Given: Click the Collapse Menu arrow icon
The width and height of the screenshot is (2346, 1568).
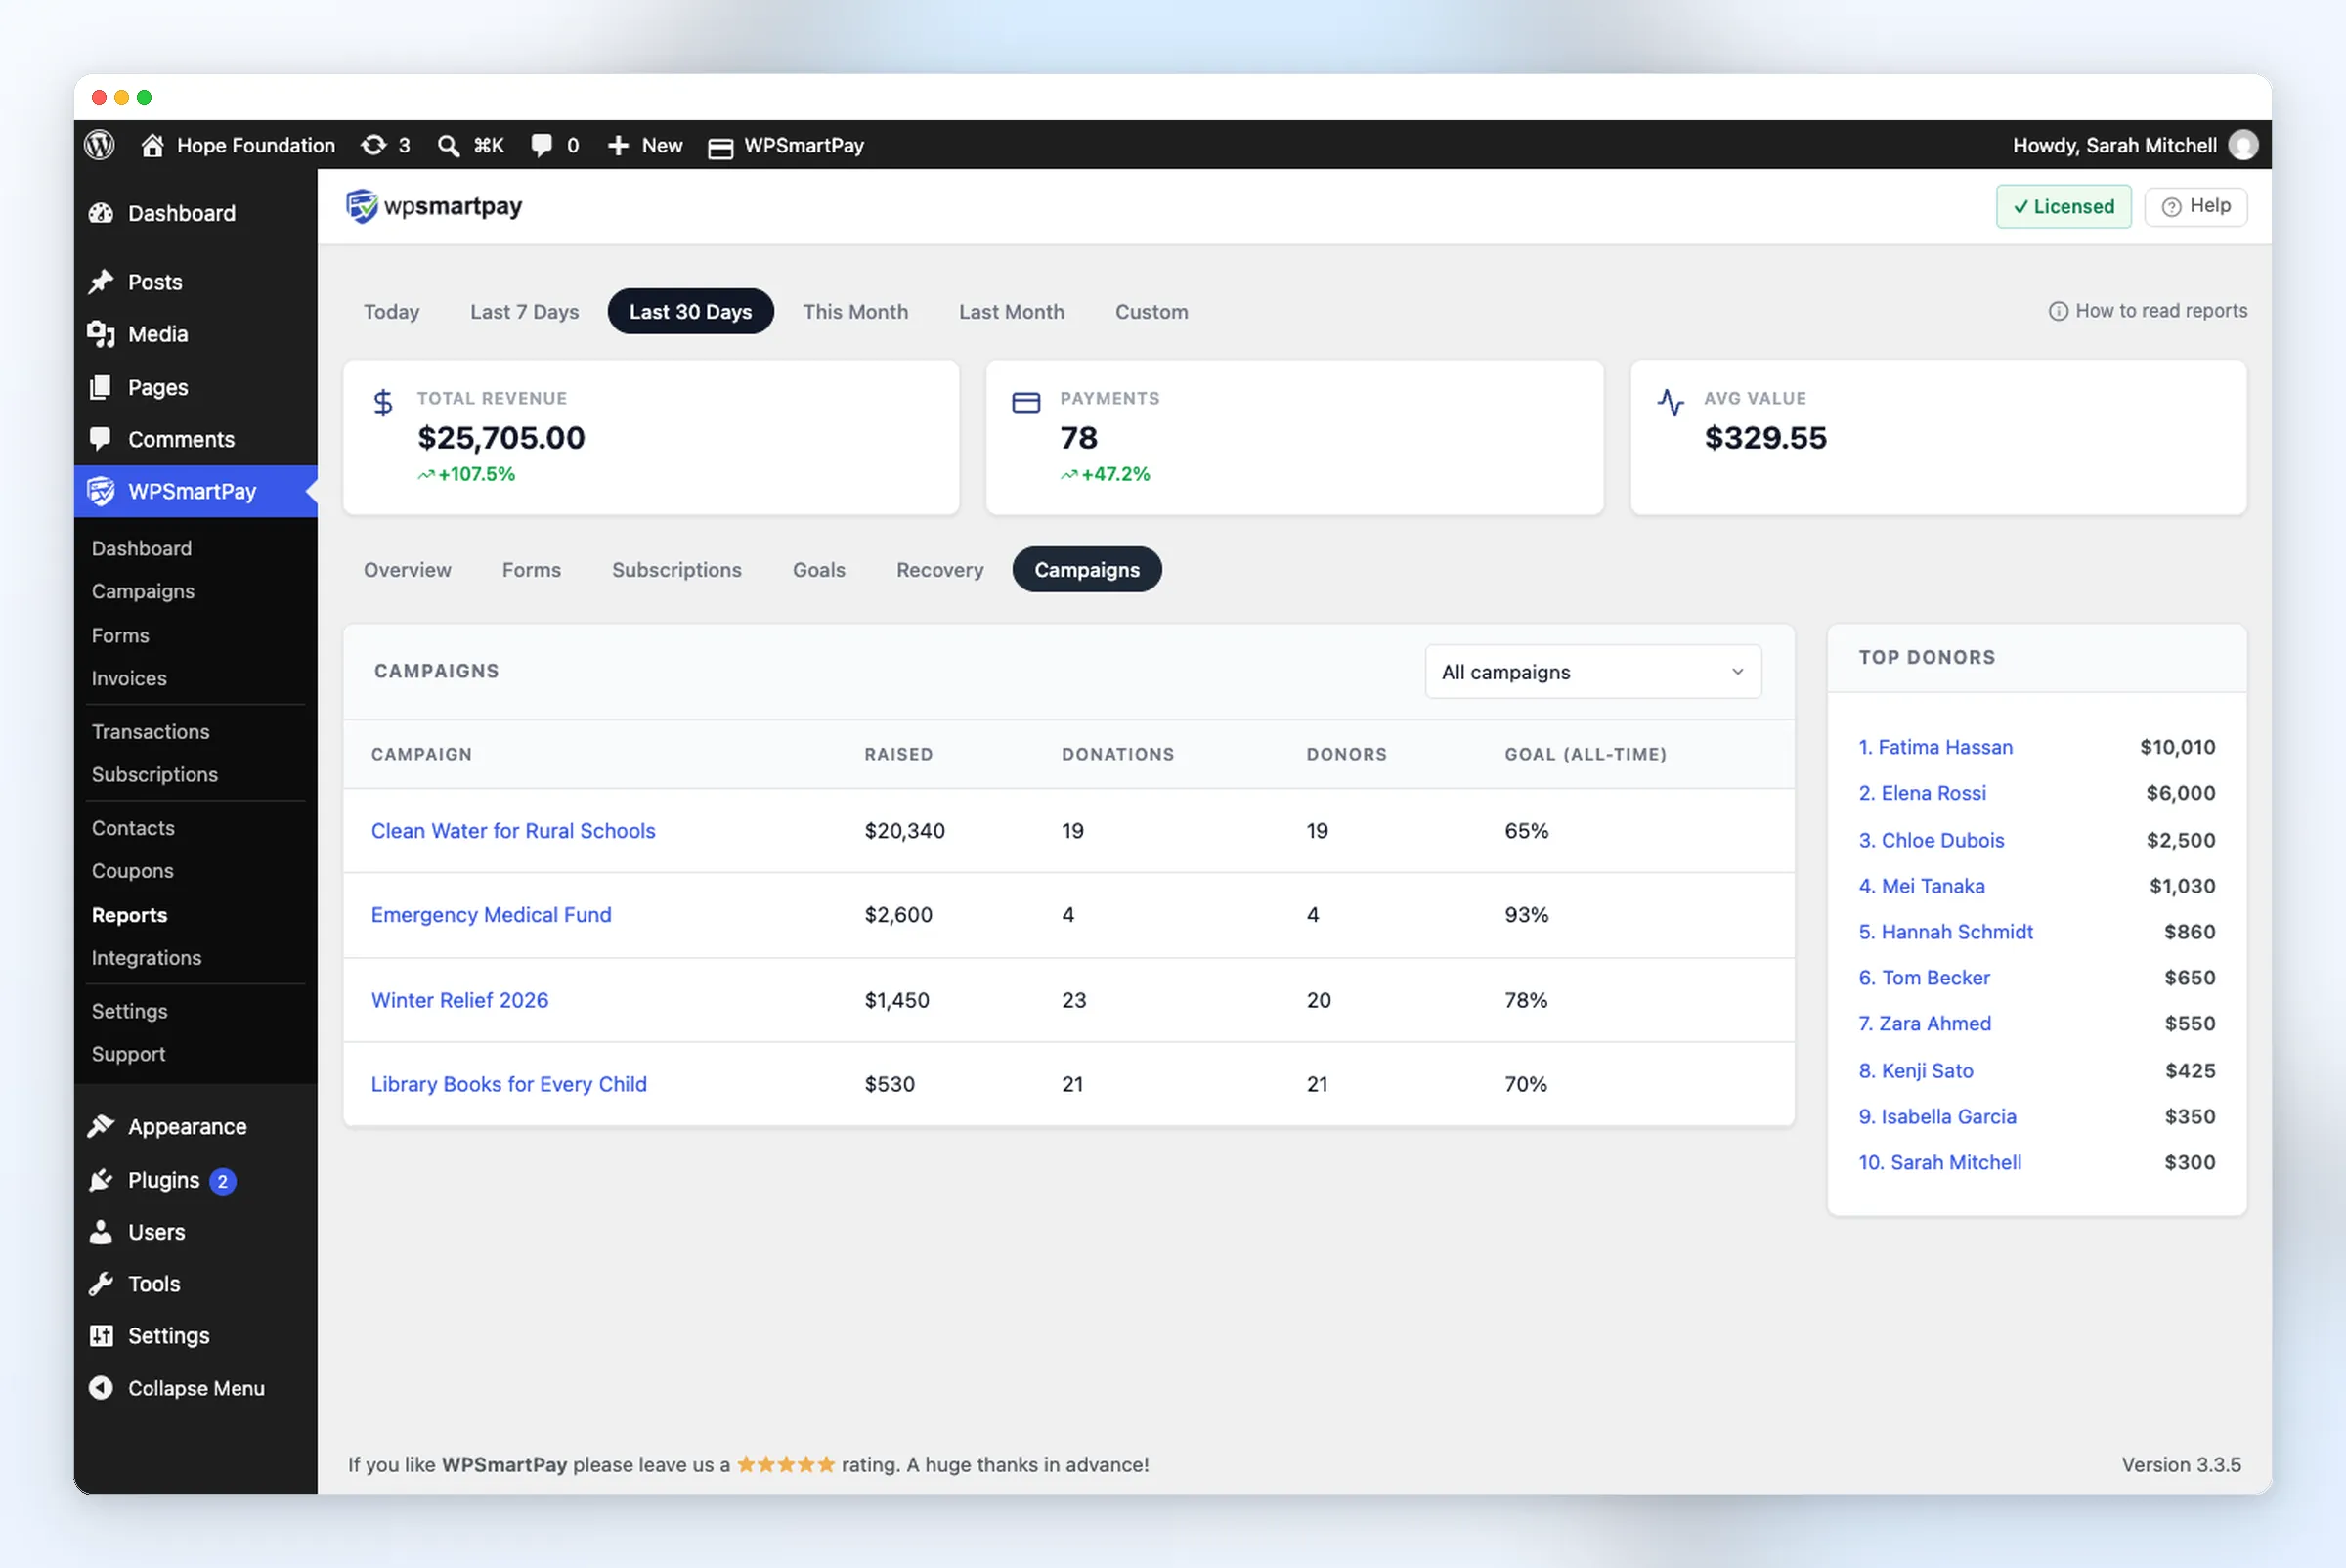Looking at the screenshot, I should click(101, 1388).
